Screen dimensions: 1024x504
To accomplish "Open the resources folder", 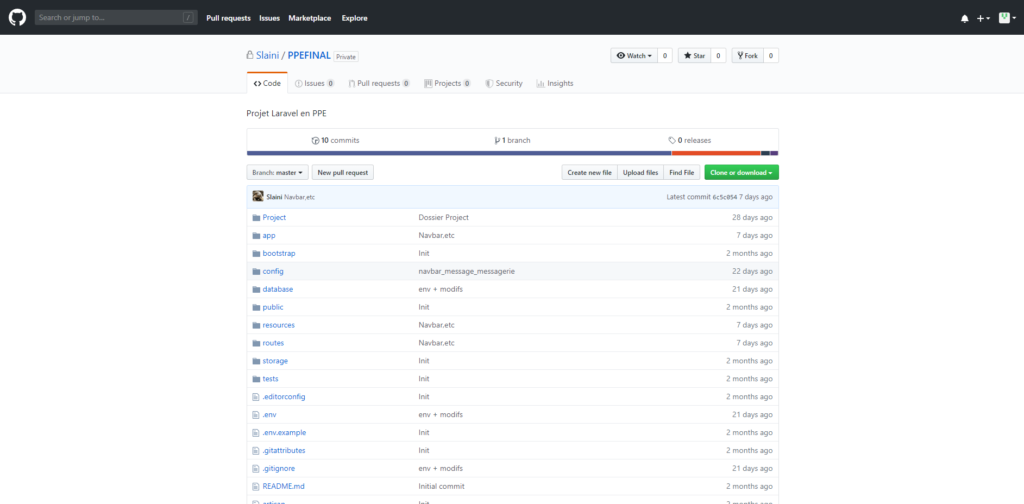I will click(x=278, y=325).
